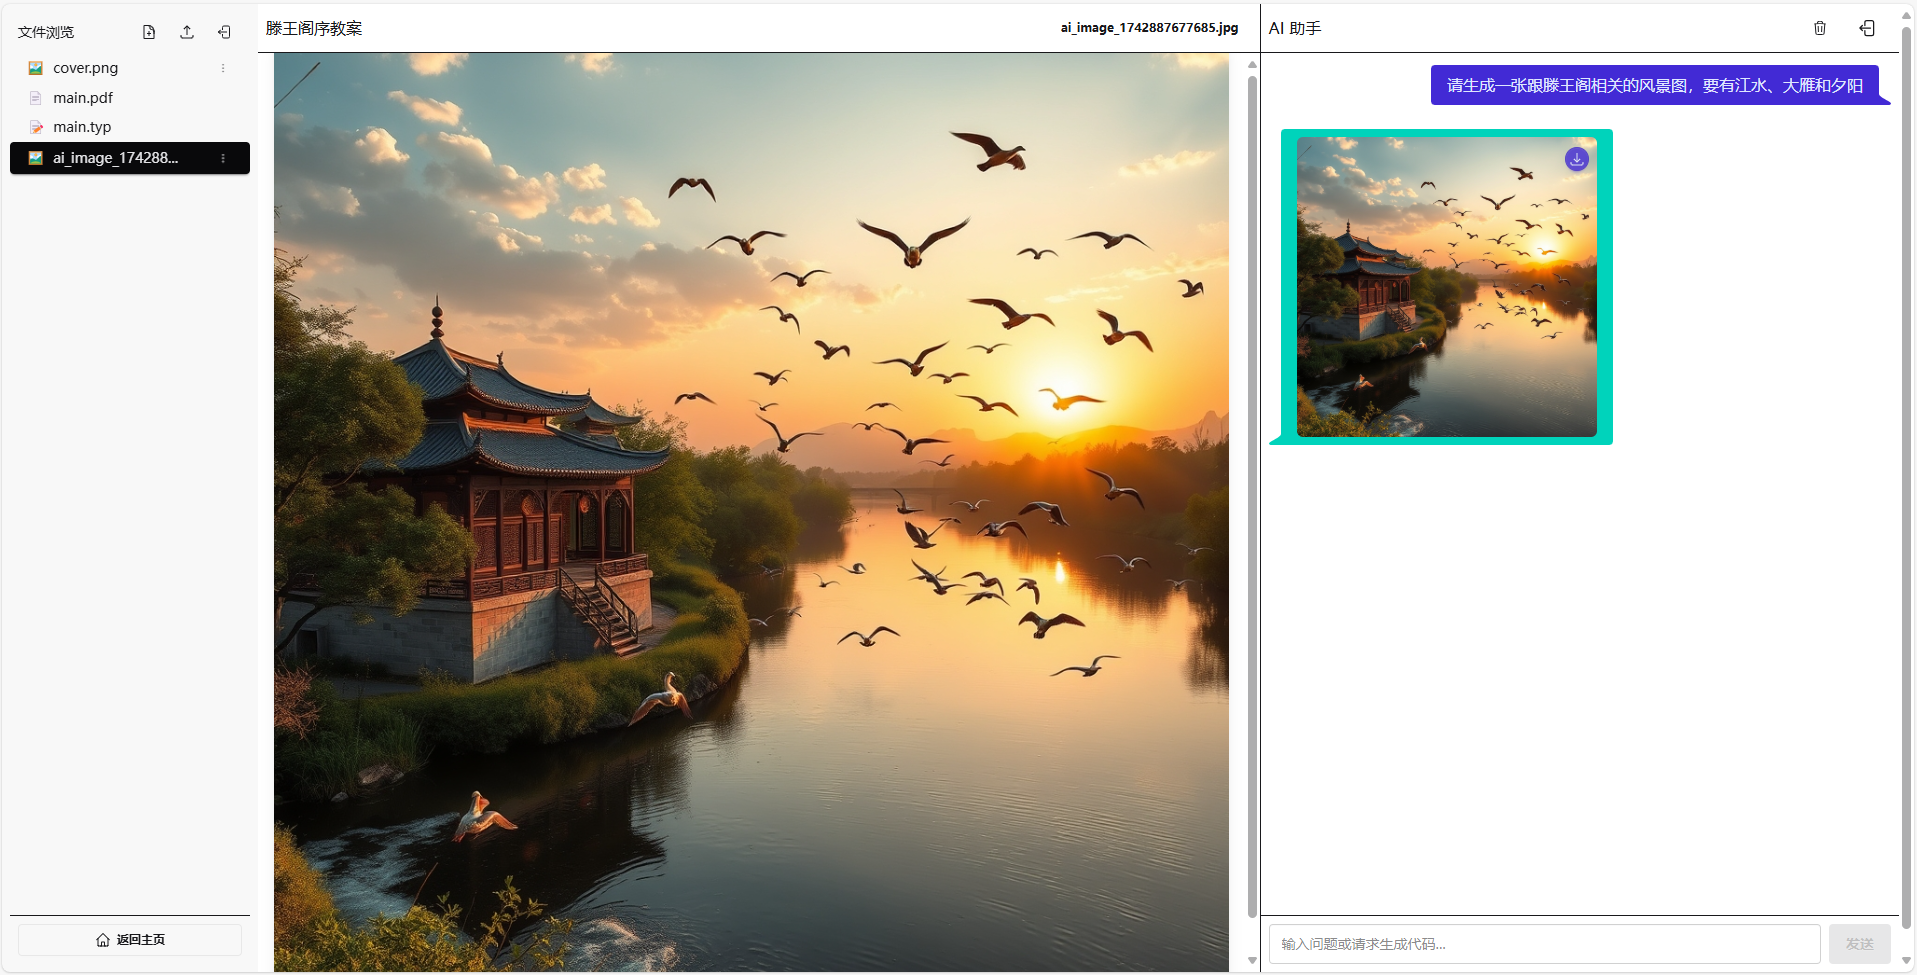Clear AI chat with trash icon

[1819, 28]
